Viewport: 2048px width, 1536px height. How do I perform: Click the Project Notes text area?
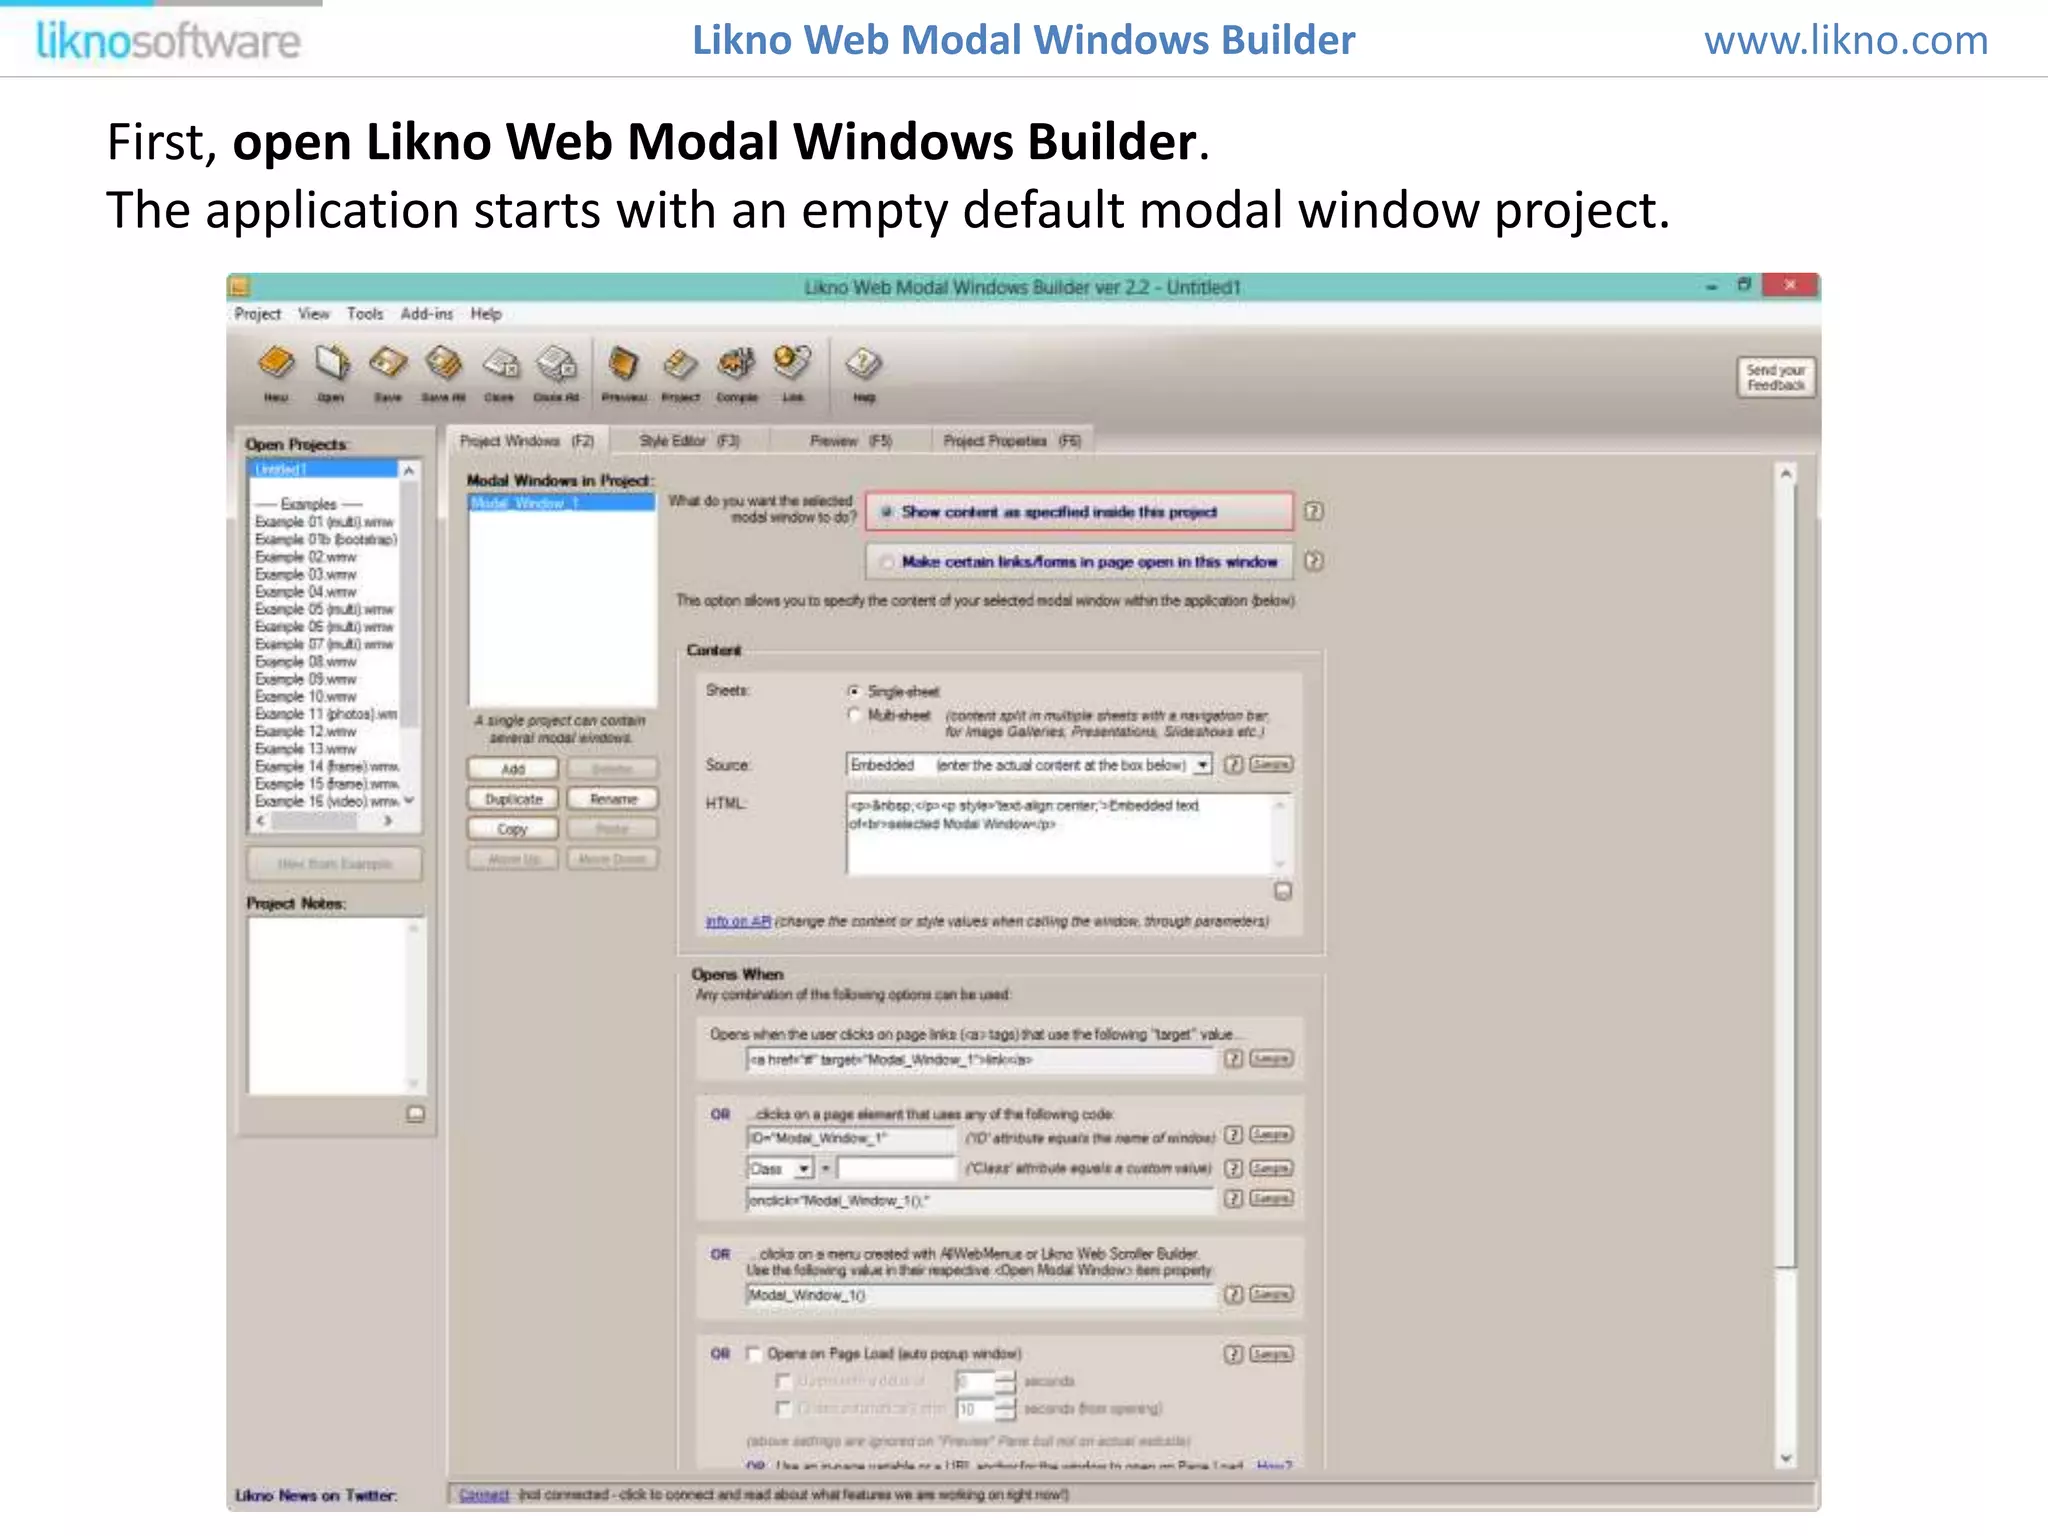pos(336,1006)
